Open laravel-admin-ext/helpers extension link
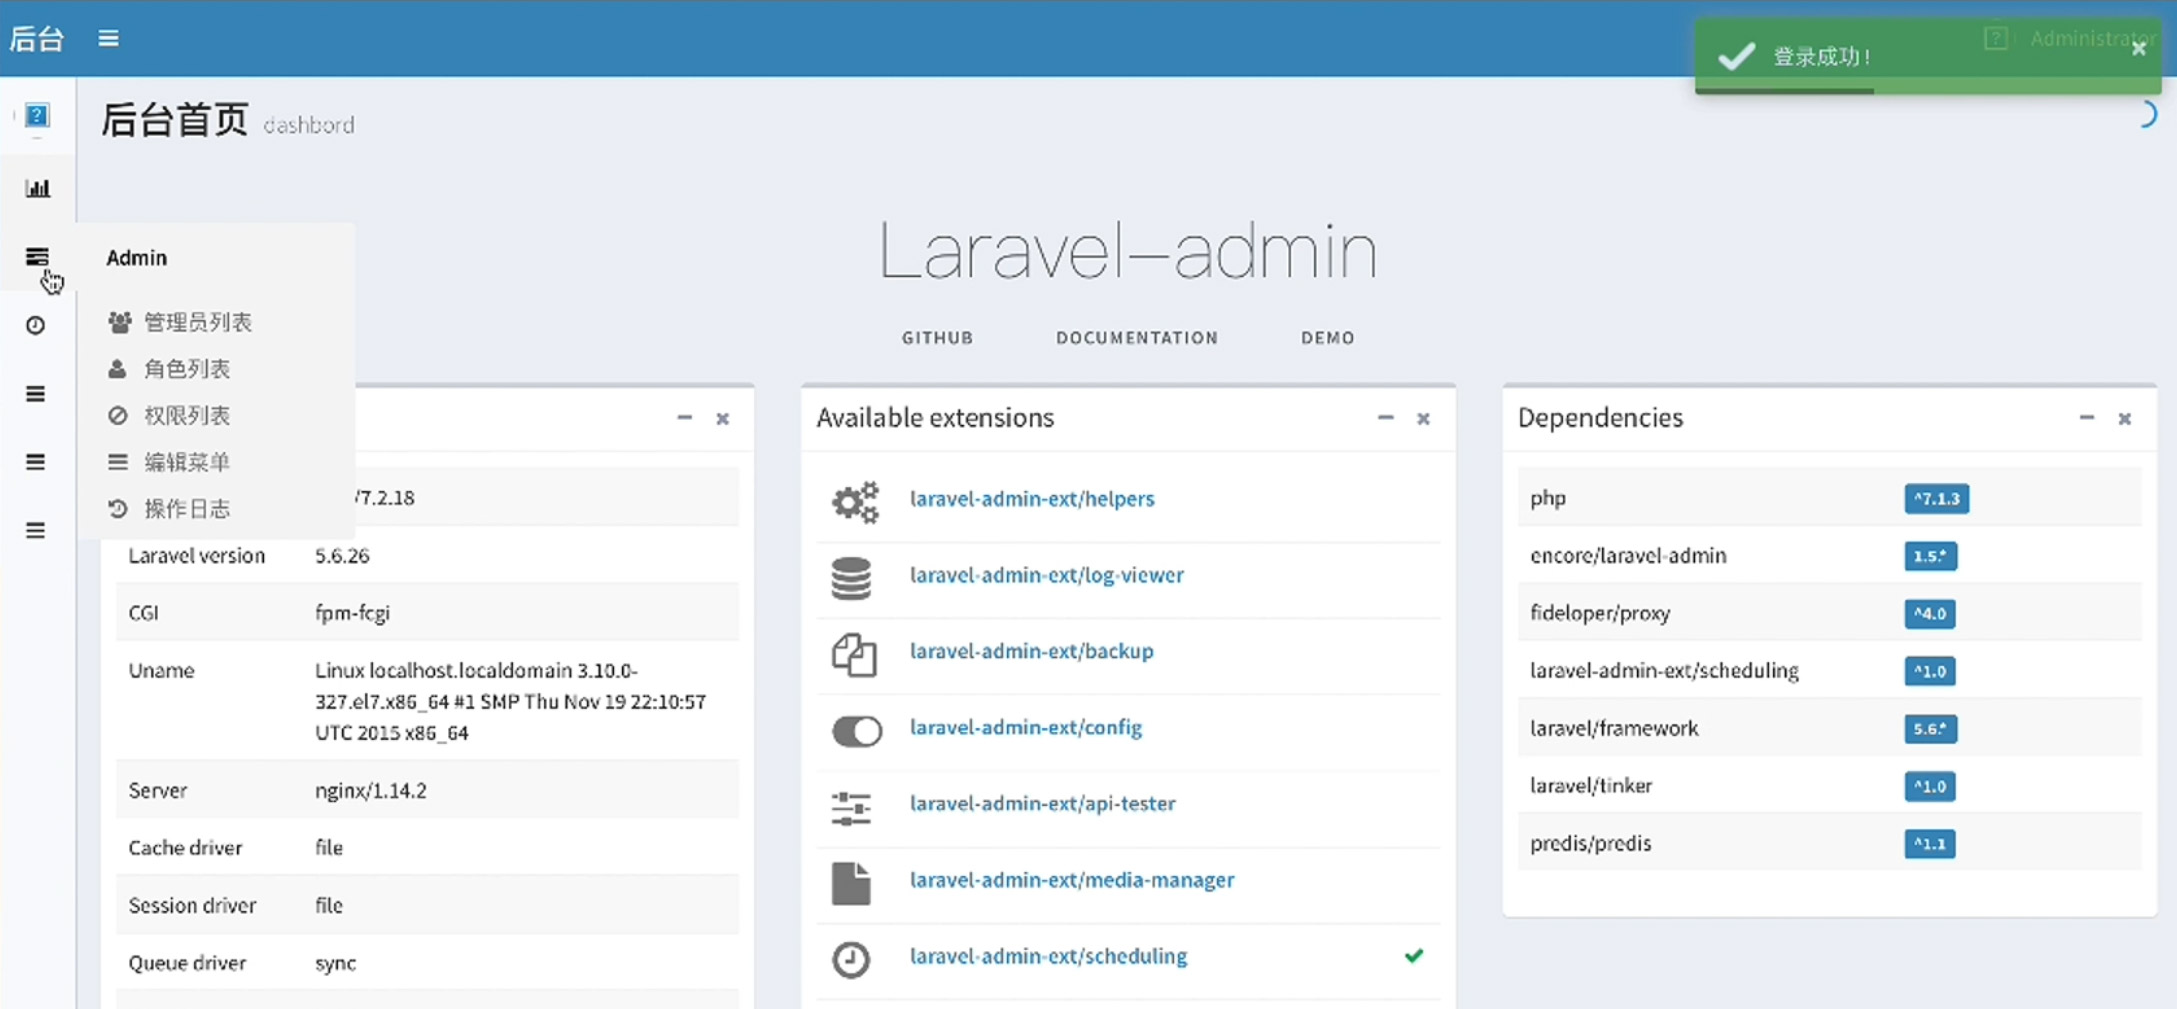Screen dimensions: 2177x1009 [1032, 499]
